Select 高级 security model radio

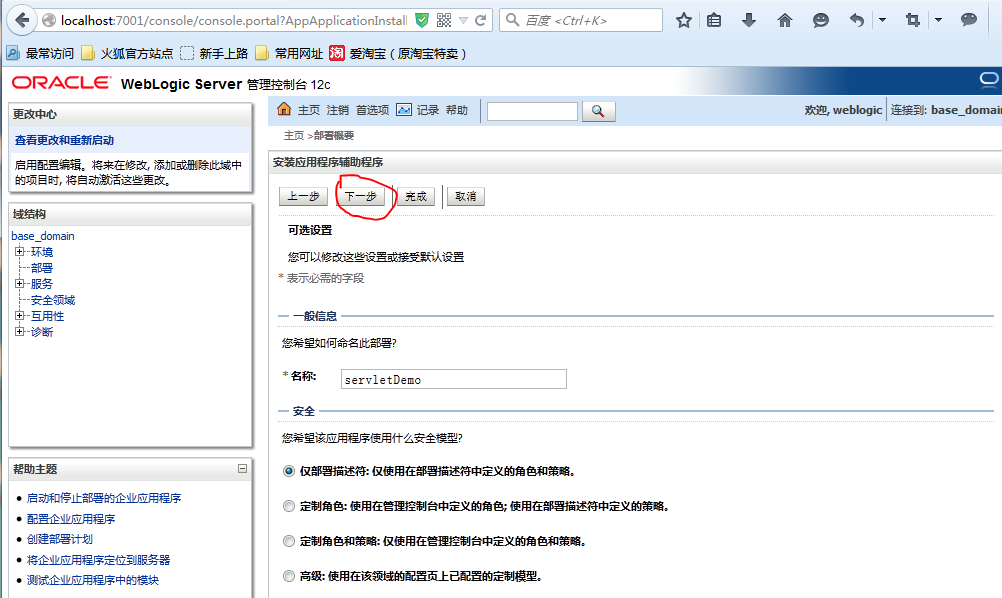coord(289,576)
